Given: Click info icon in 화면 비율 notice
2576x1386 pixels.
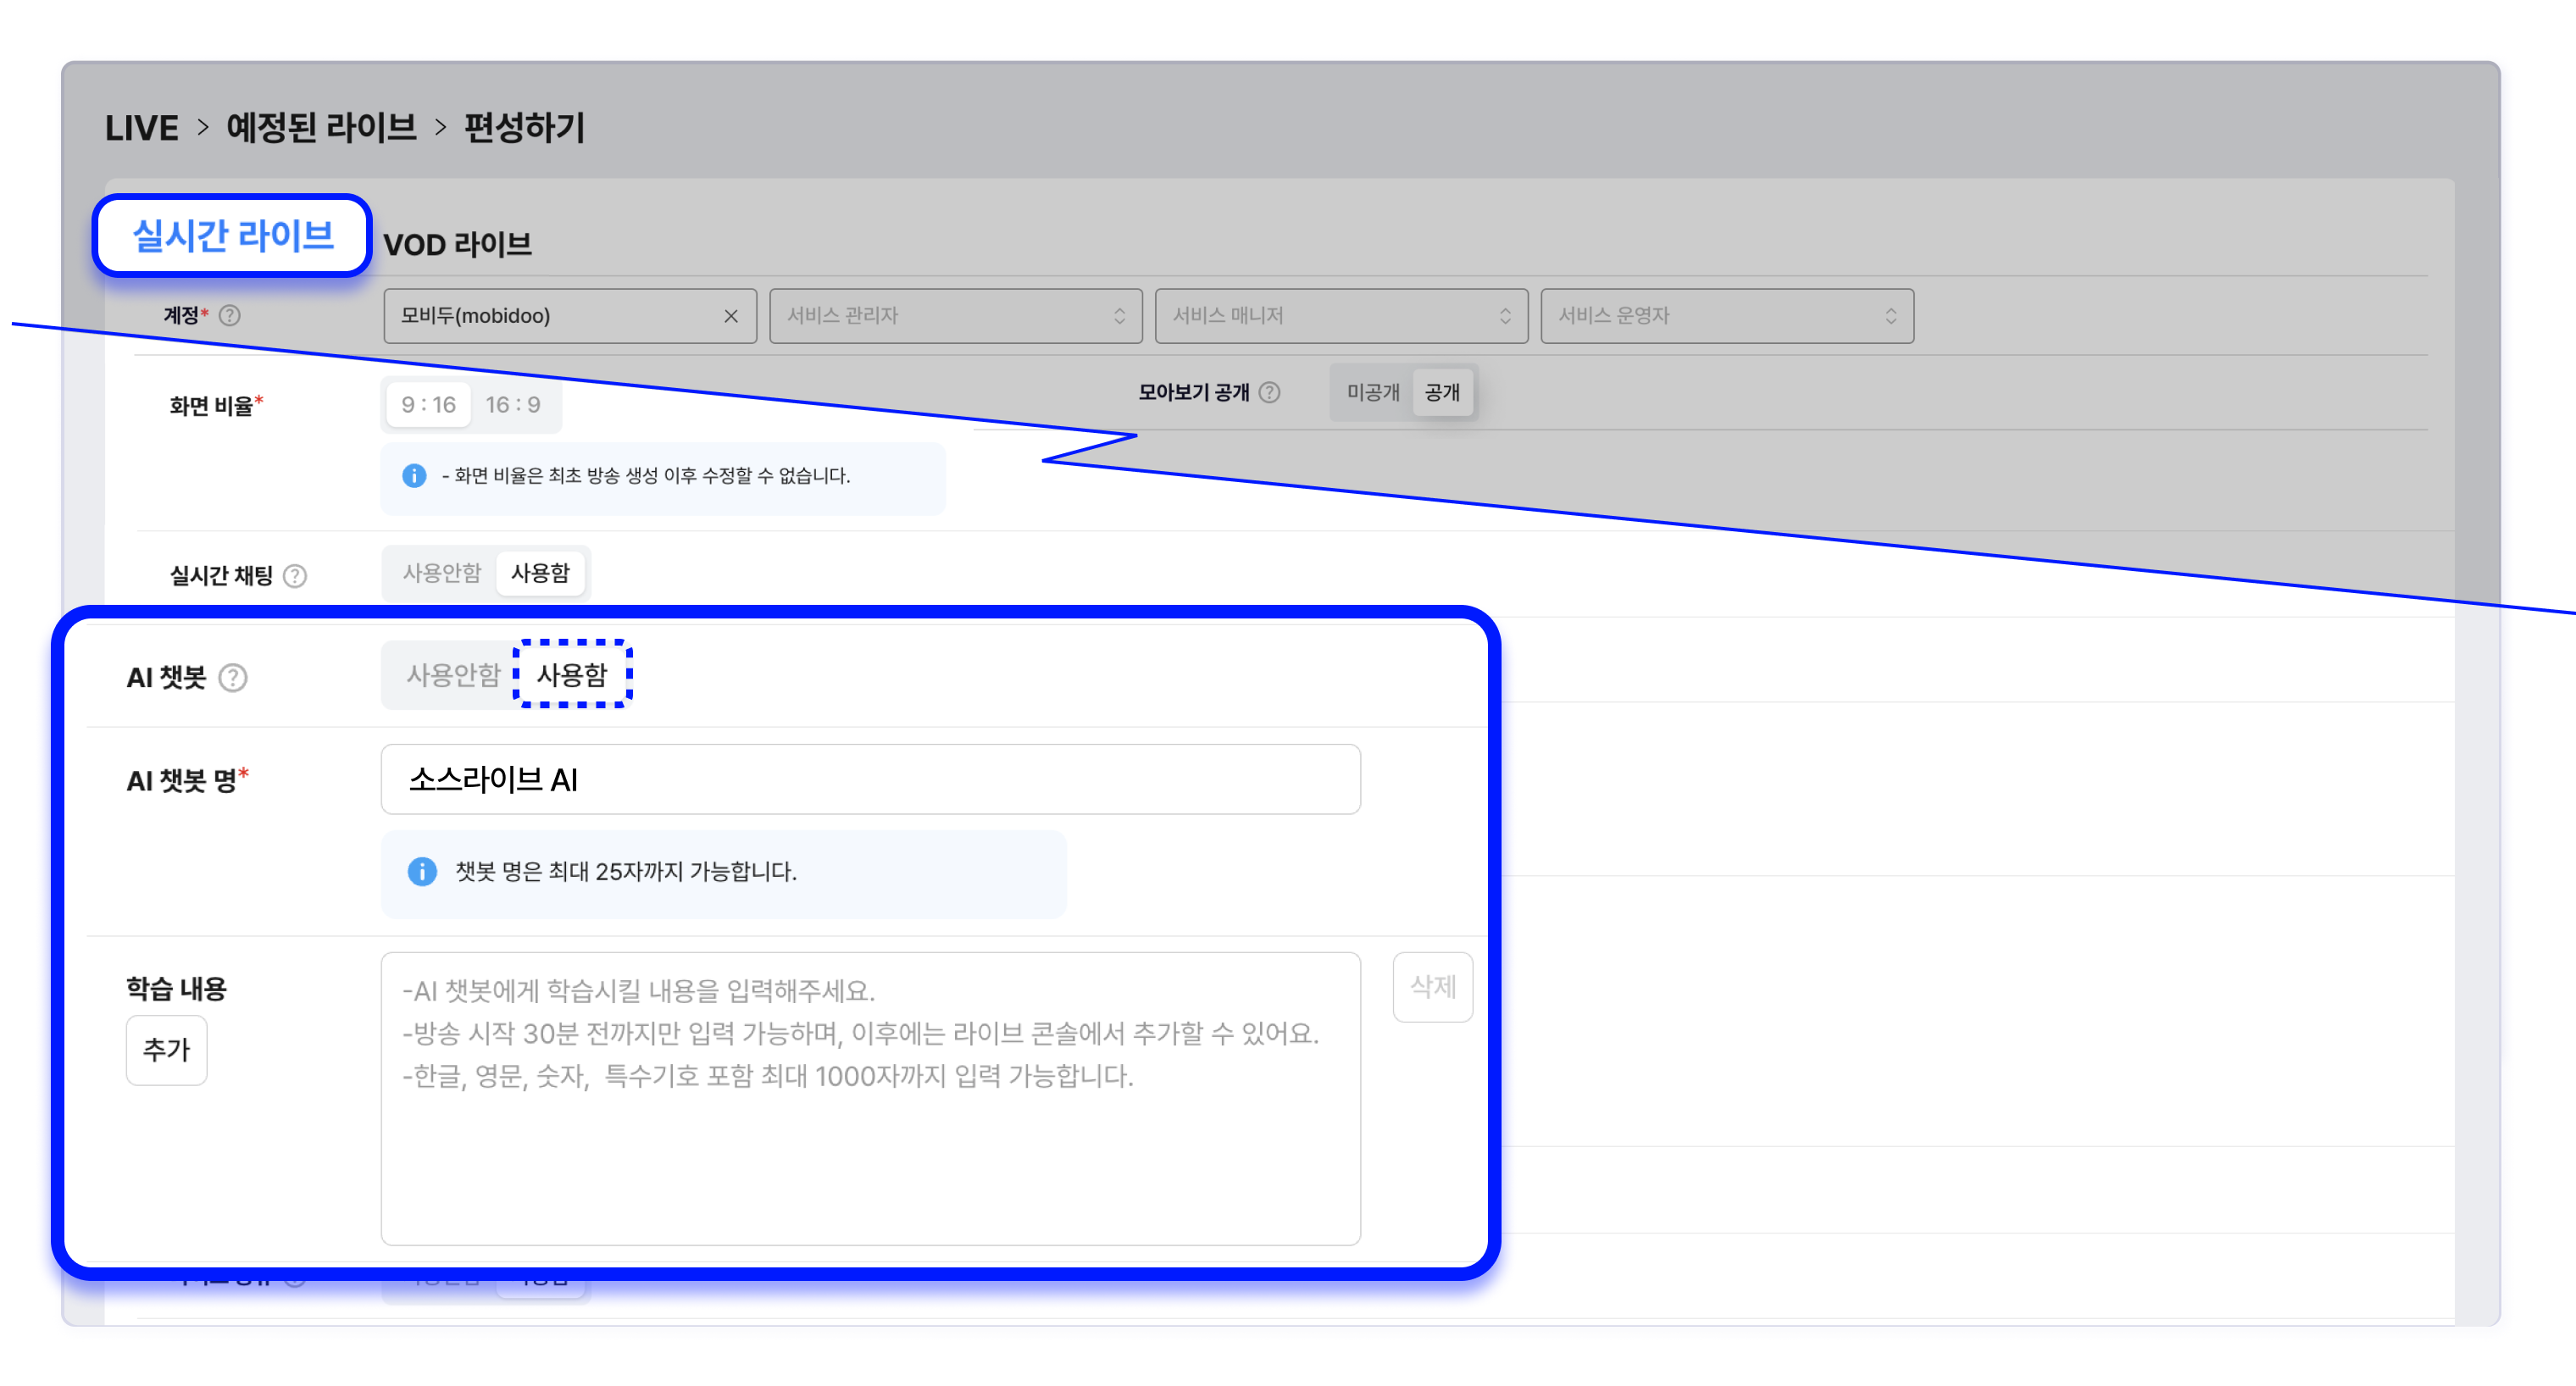Looking at the screenshot, I should point(414,476).
